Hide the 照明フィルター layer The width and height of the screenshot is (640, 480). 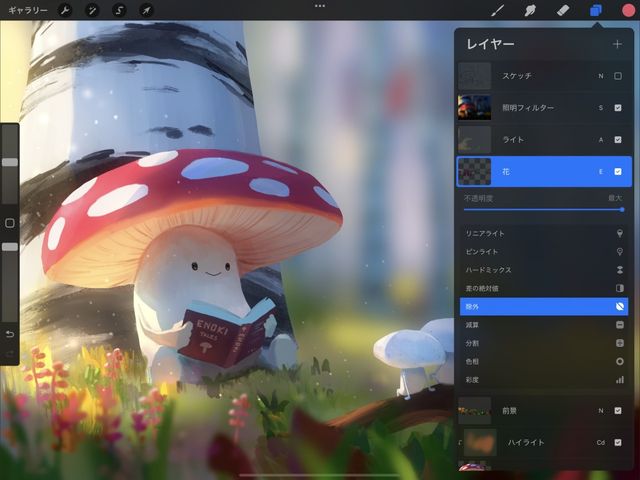(618, 108)
